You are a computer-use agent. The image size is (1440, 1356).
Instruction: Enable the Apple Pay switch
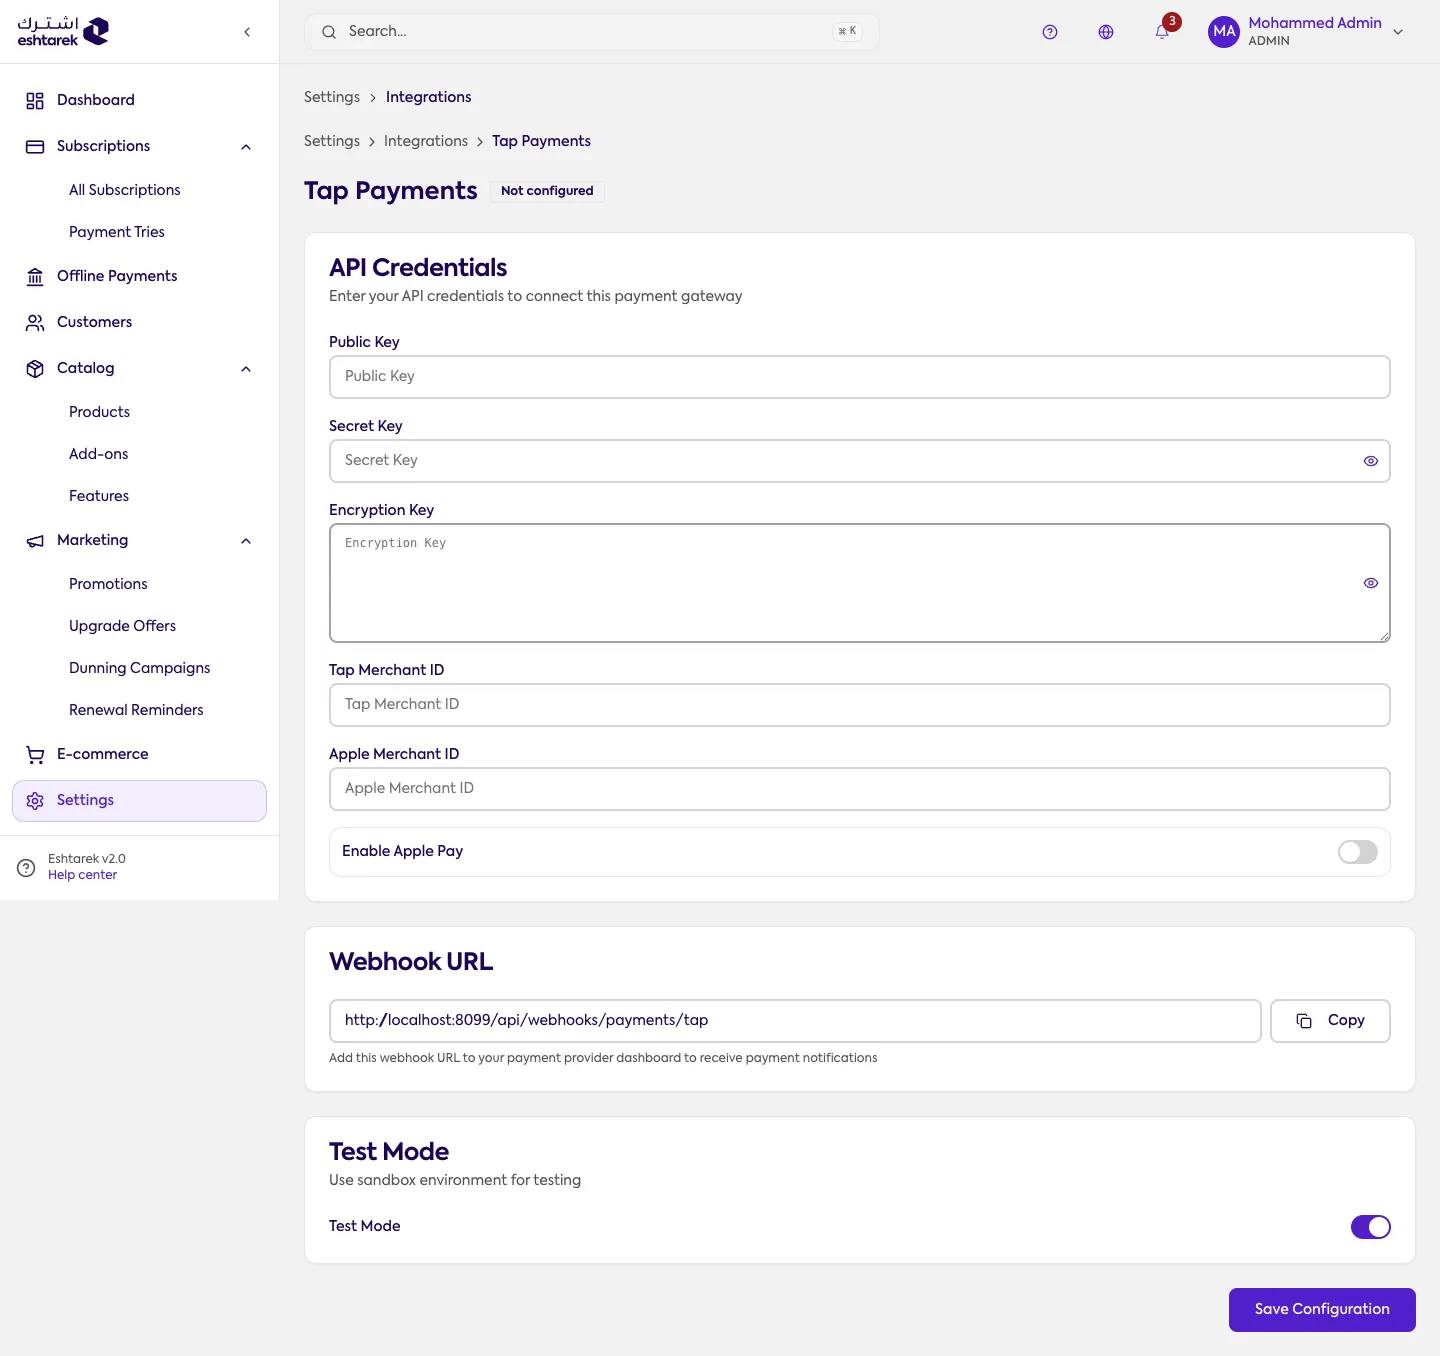click(x=1358, y=852)
